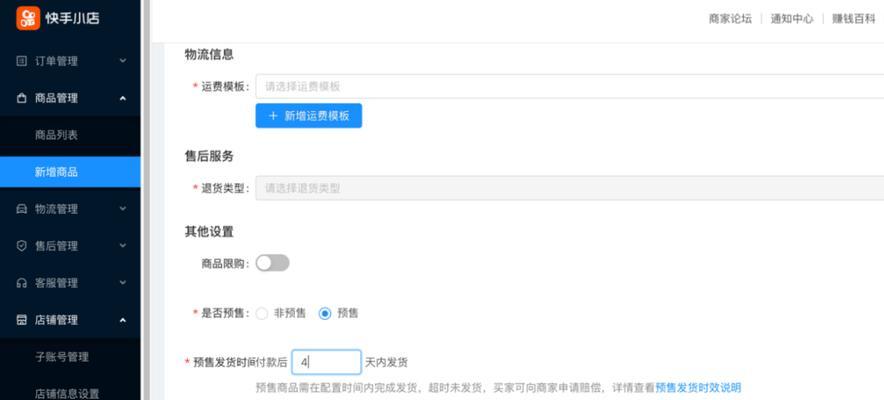Expand the 订单管理 menu chevron
The image size is (884, 400).
pos(122,61)
